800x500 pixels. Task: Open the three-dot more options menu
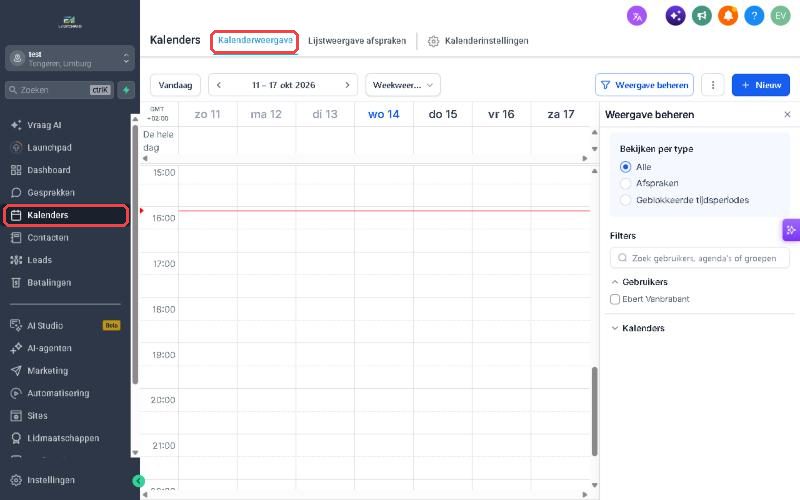713,85
